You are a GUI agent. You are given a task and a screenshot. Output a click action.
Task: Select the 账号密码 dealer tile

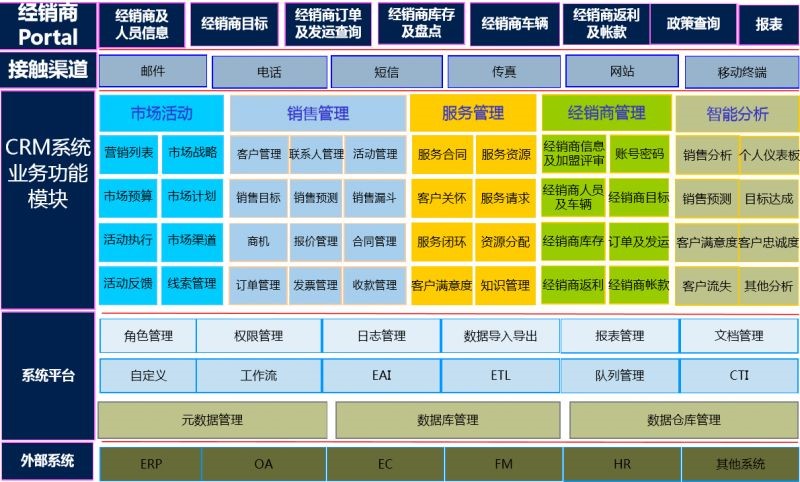click(x=639, y=154)
